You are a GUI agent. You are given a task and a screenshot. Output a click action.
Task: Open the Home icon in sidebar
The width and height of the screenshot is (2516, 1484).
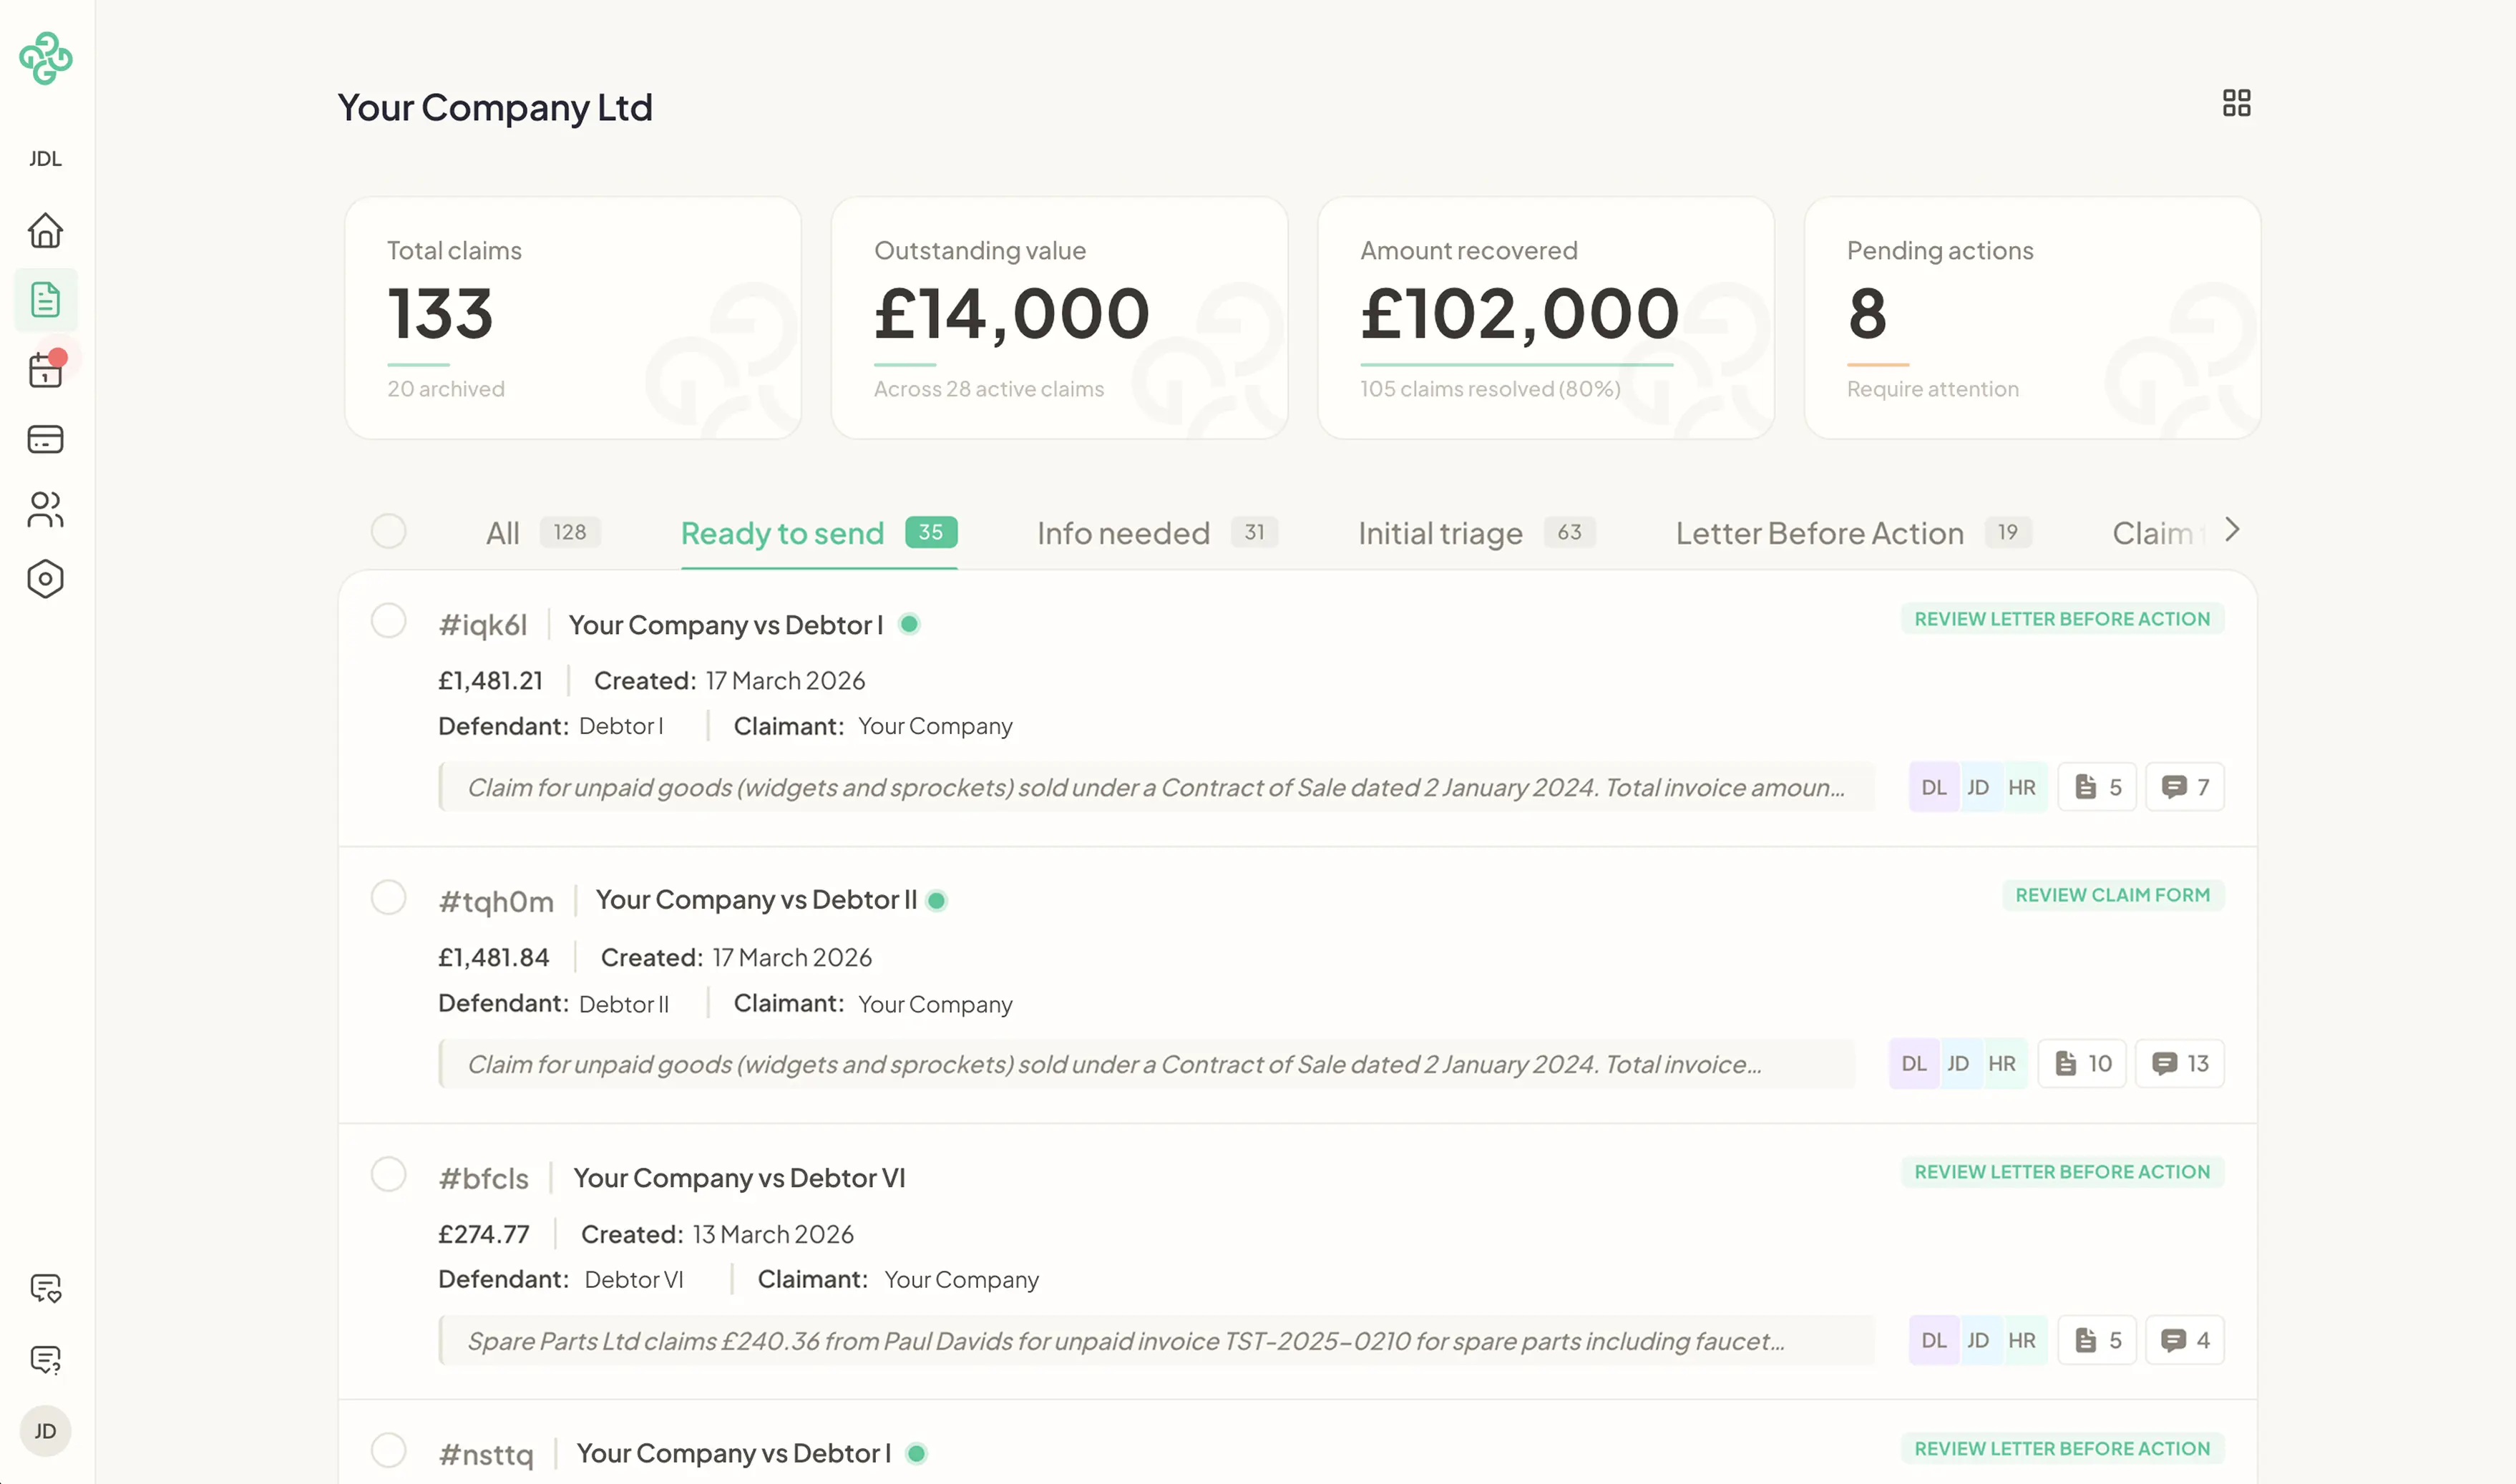tap(45, 231)
